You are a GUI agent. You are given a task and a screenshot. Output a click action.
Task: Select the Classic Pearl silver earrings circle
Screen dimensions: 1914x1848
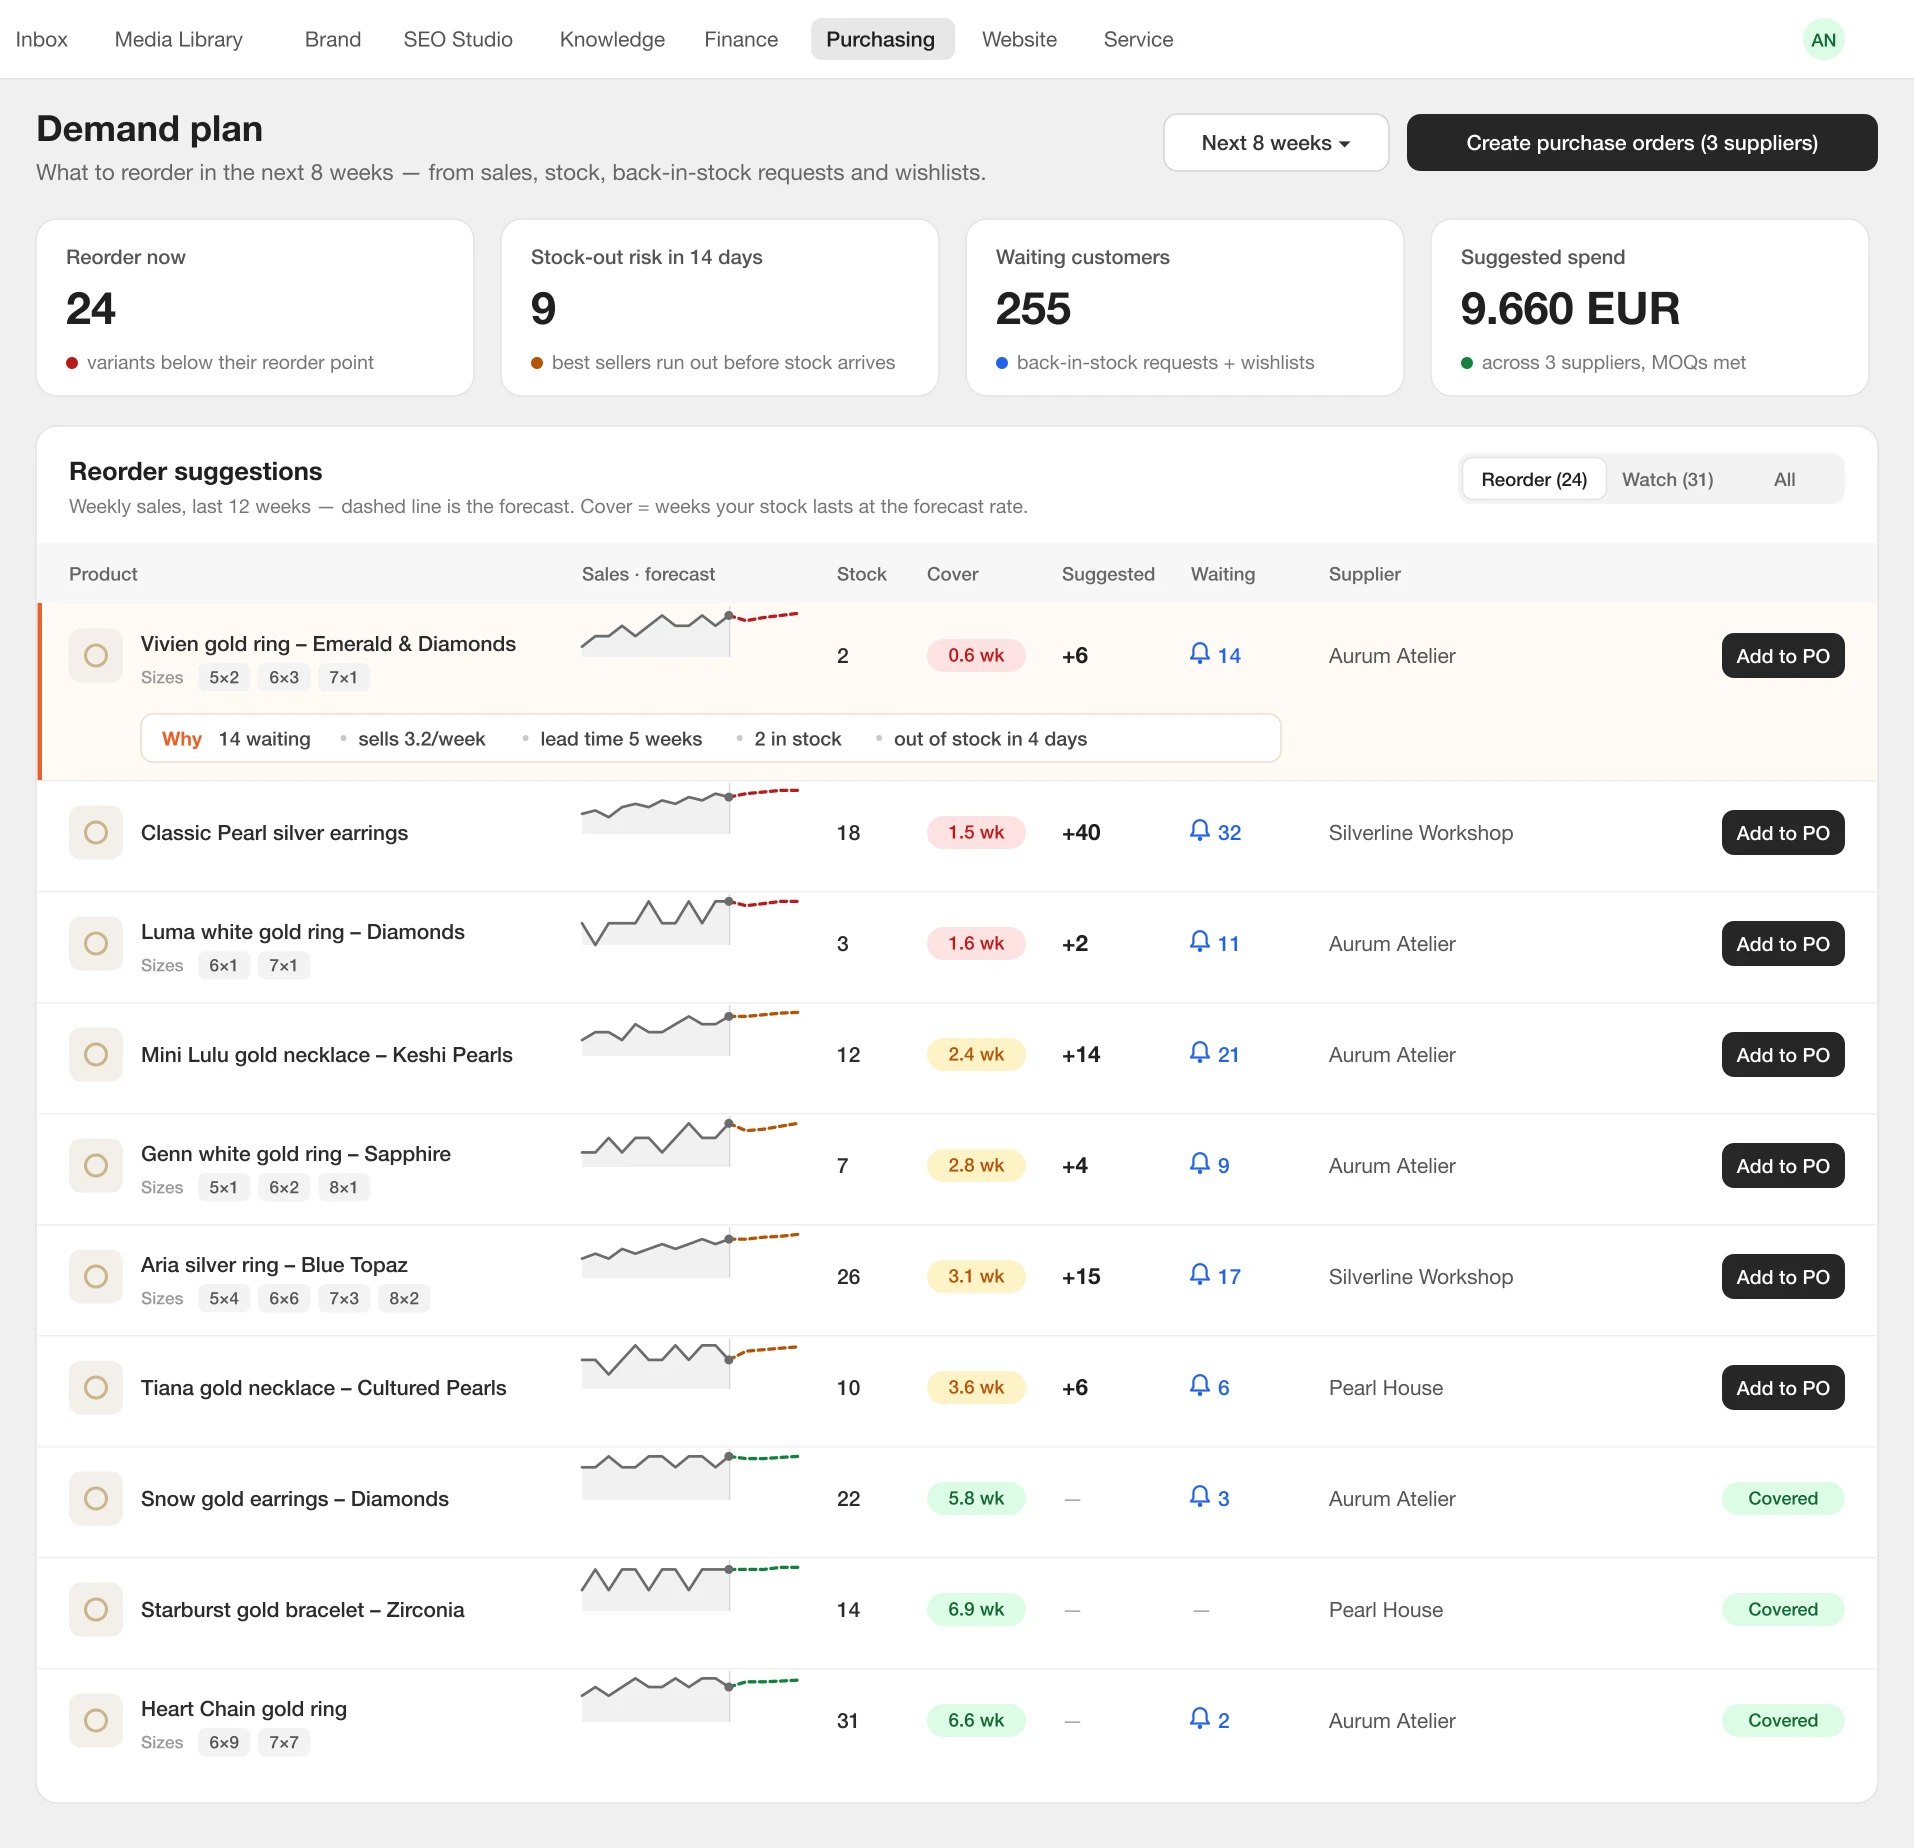click(x=96, y=832)
